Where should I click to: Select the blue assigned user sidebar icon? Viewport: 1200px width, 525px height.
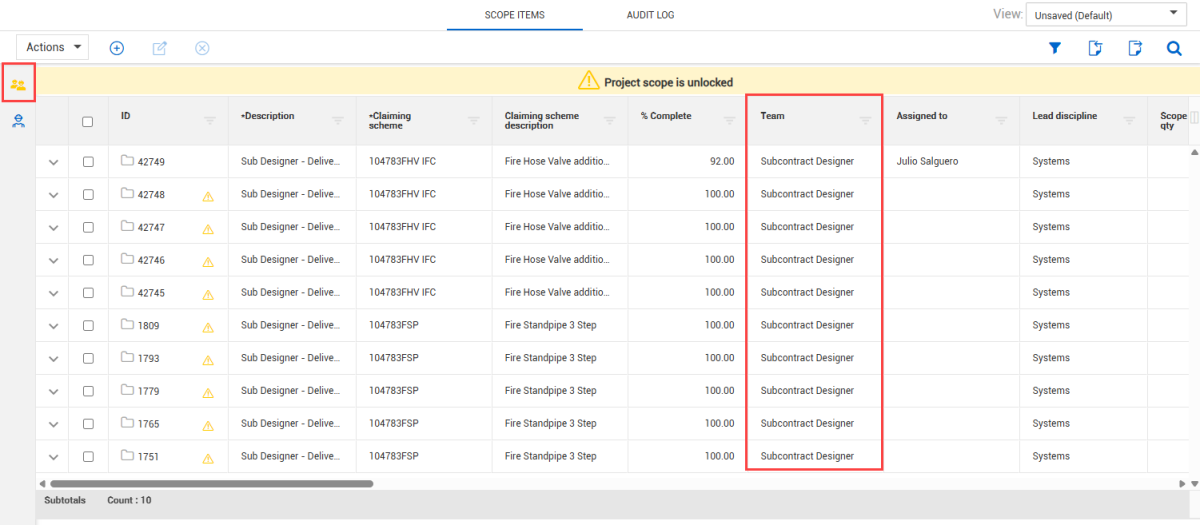coord(18,121)
